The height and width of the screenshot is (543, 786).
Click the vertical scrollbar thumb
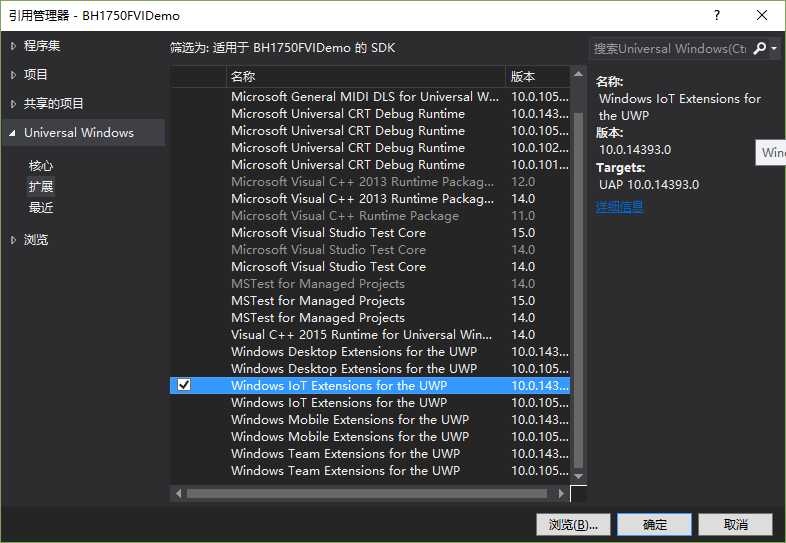pos(578,290)
